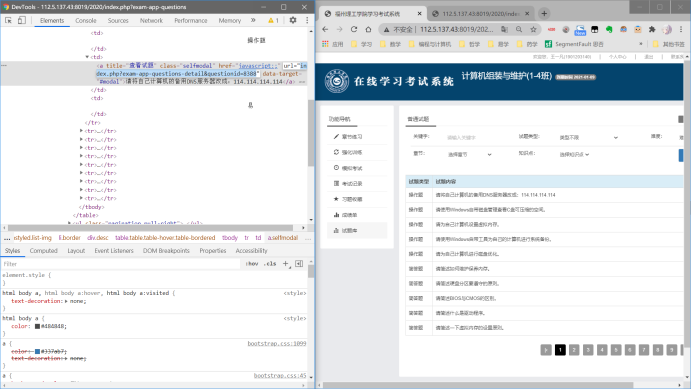Expand the text-decoration none shorthand in html body a rule
Viewport: 692px width, 389px height.
click(66, 301)
